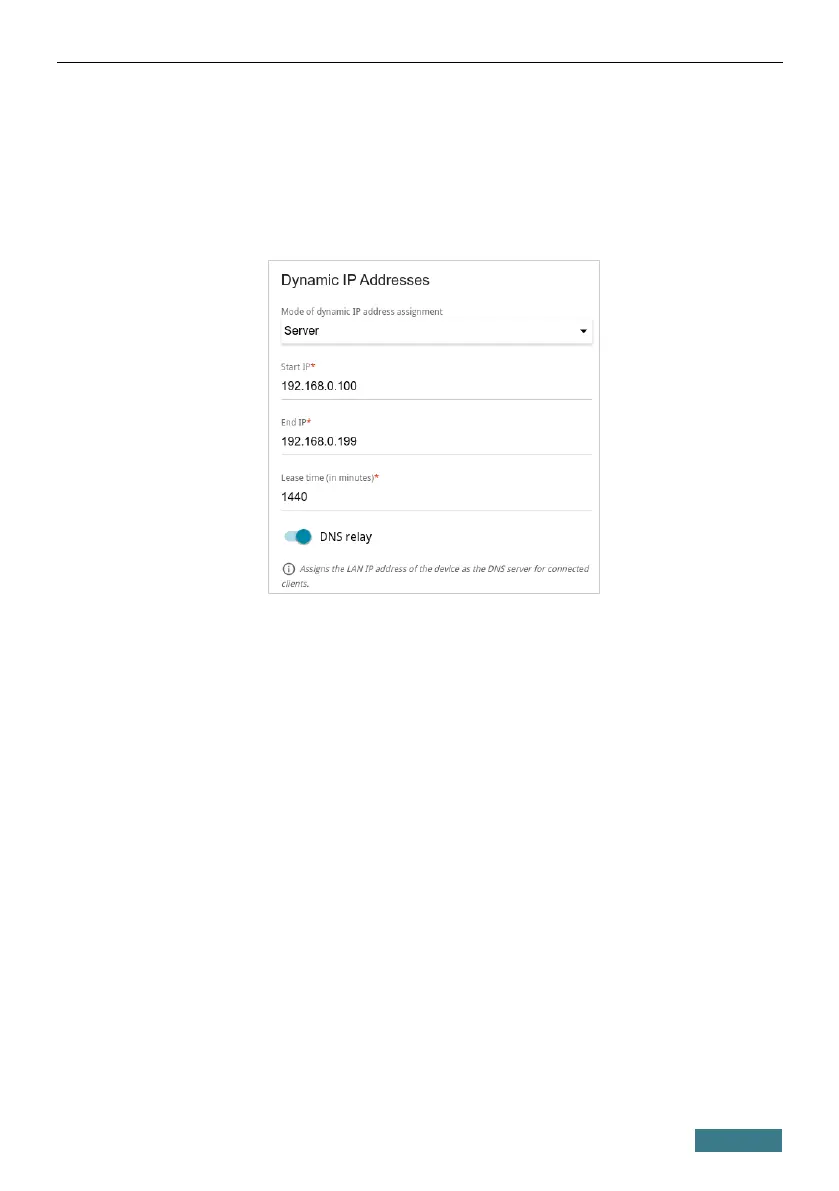The height and width of the screenshot is (1191, 839).
Task: Click the DNS relay text label
Action: (346, 537)
